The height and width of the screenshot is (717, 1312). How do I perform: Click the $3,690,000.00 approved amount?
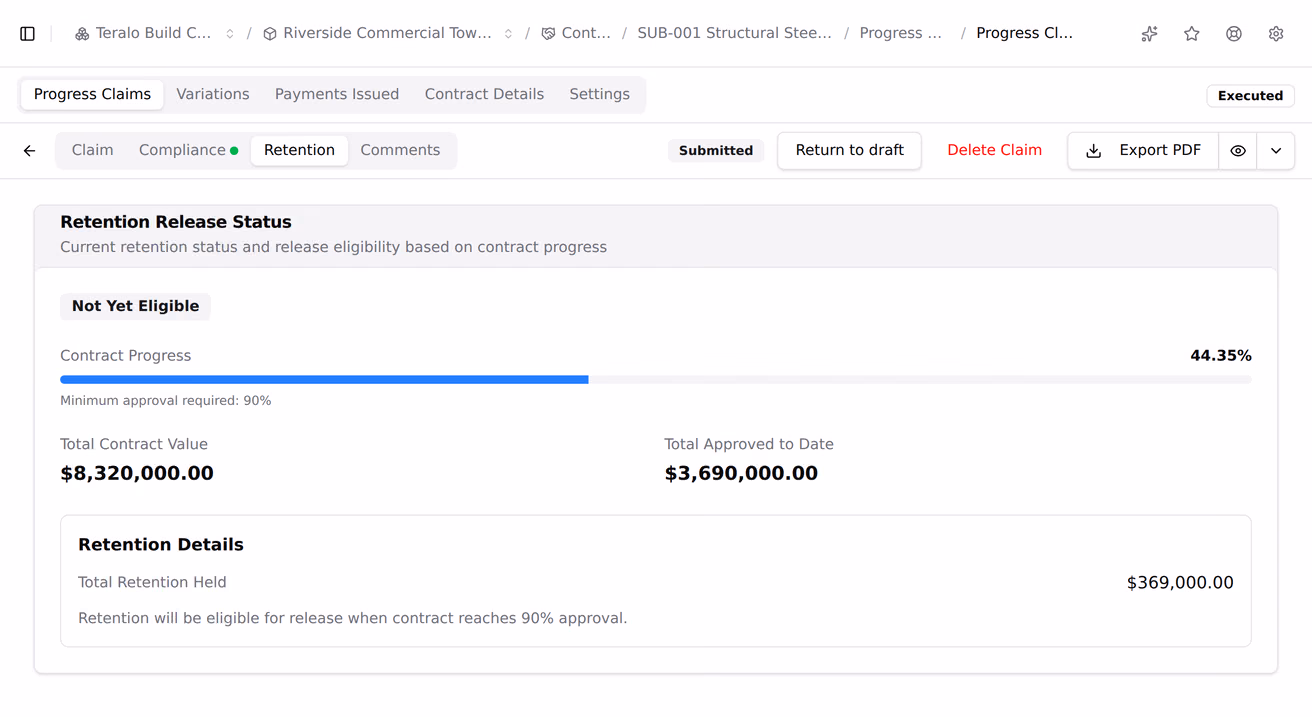point(741,474)
